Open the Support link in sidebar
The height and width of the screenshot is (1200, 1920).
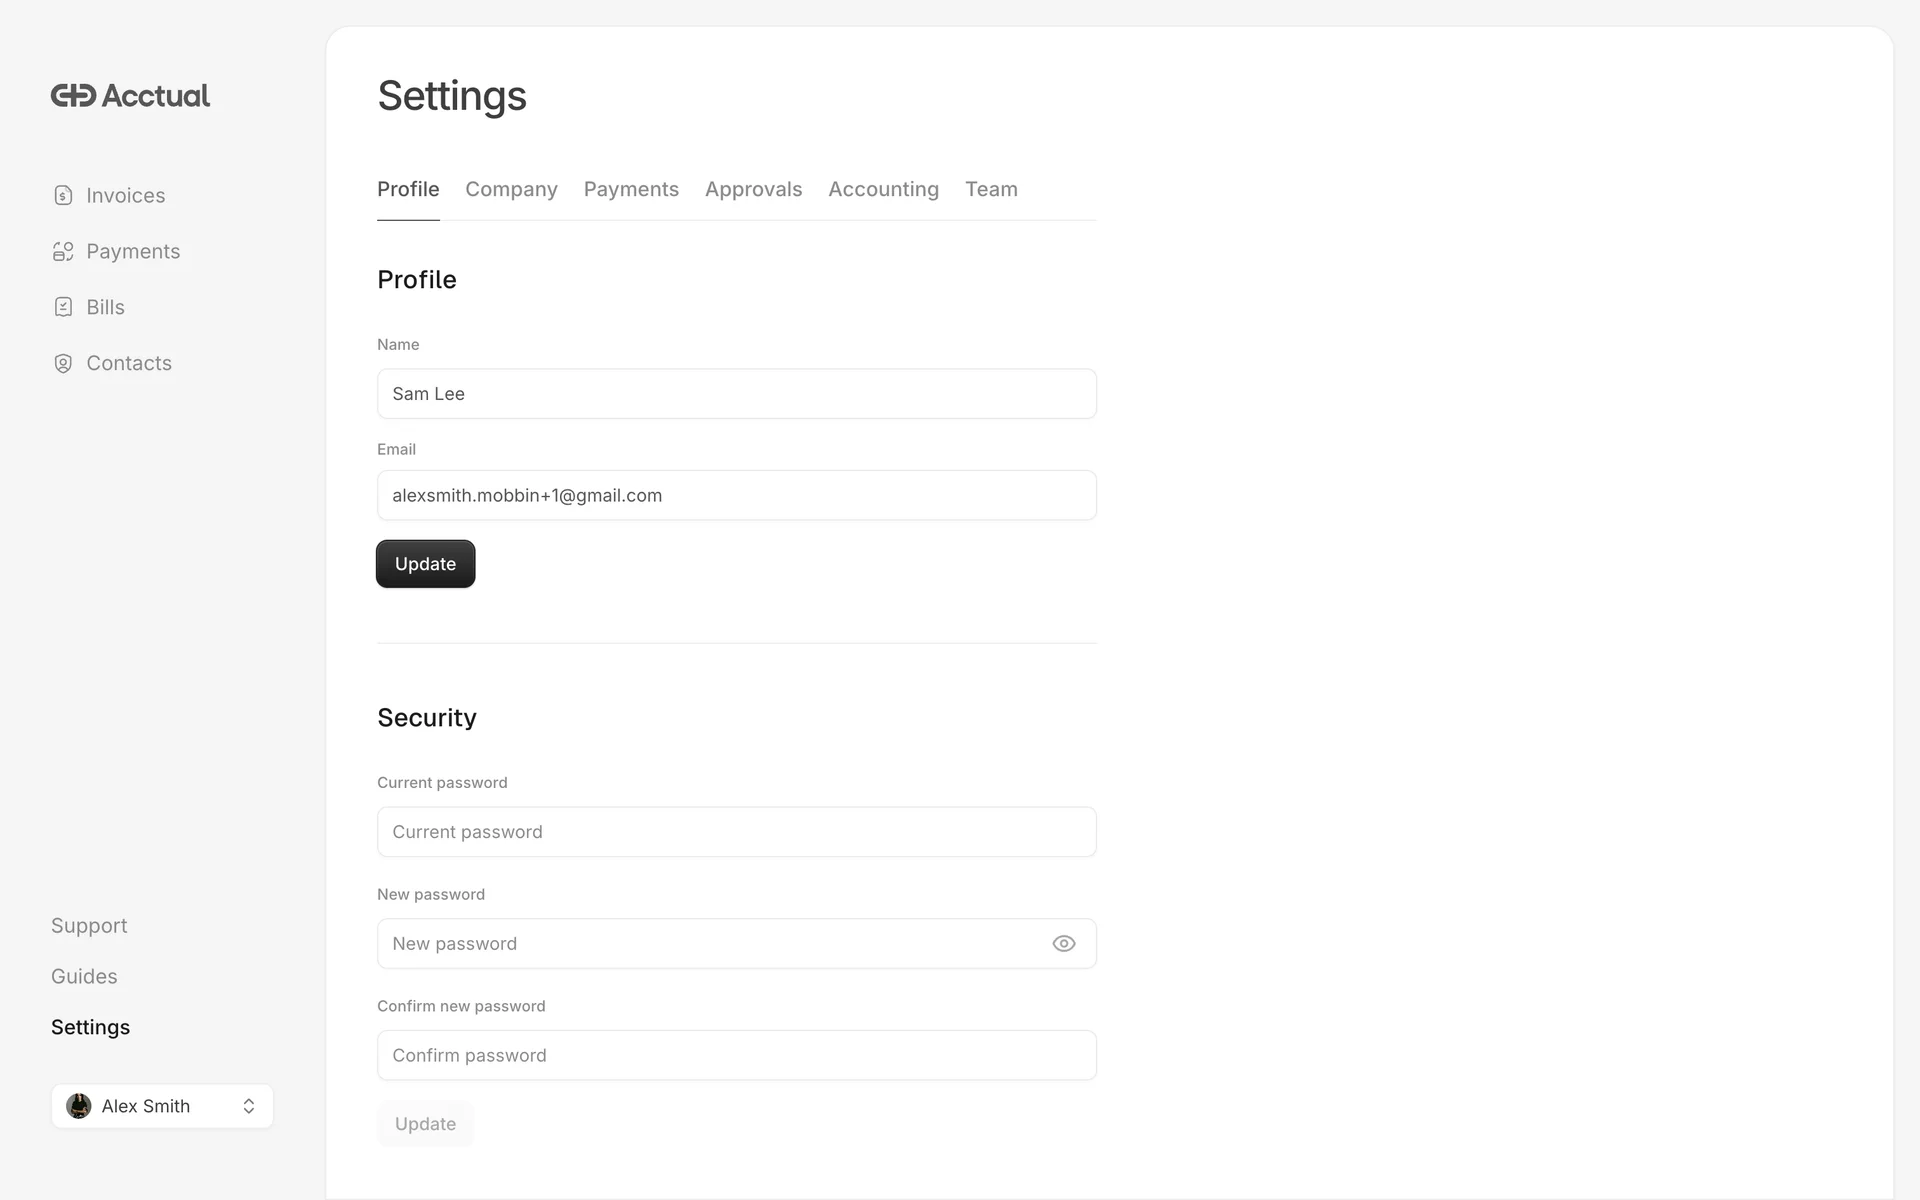tap(89, 926)
